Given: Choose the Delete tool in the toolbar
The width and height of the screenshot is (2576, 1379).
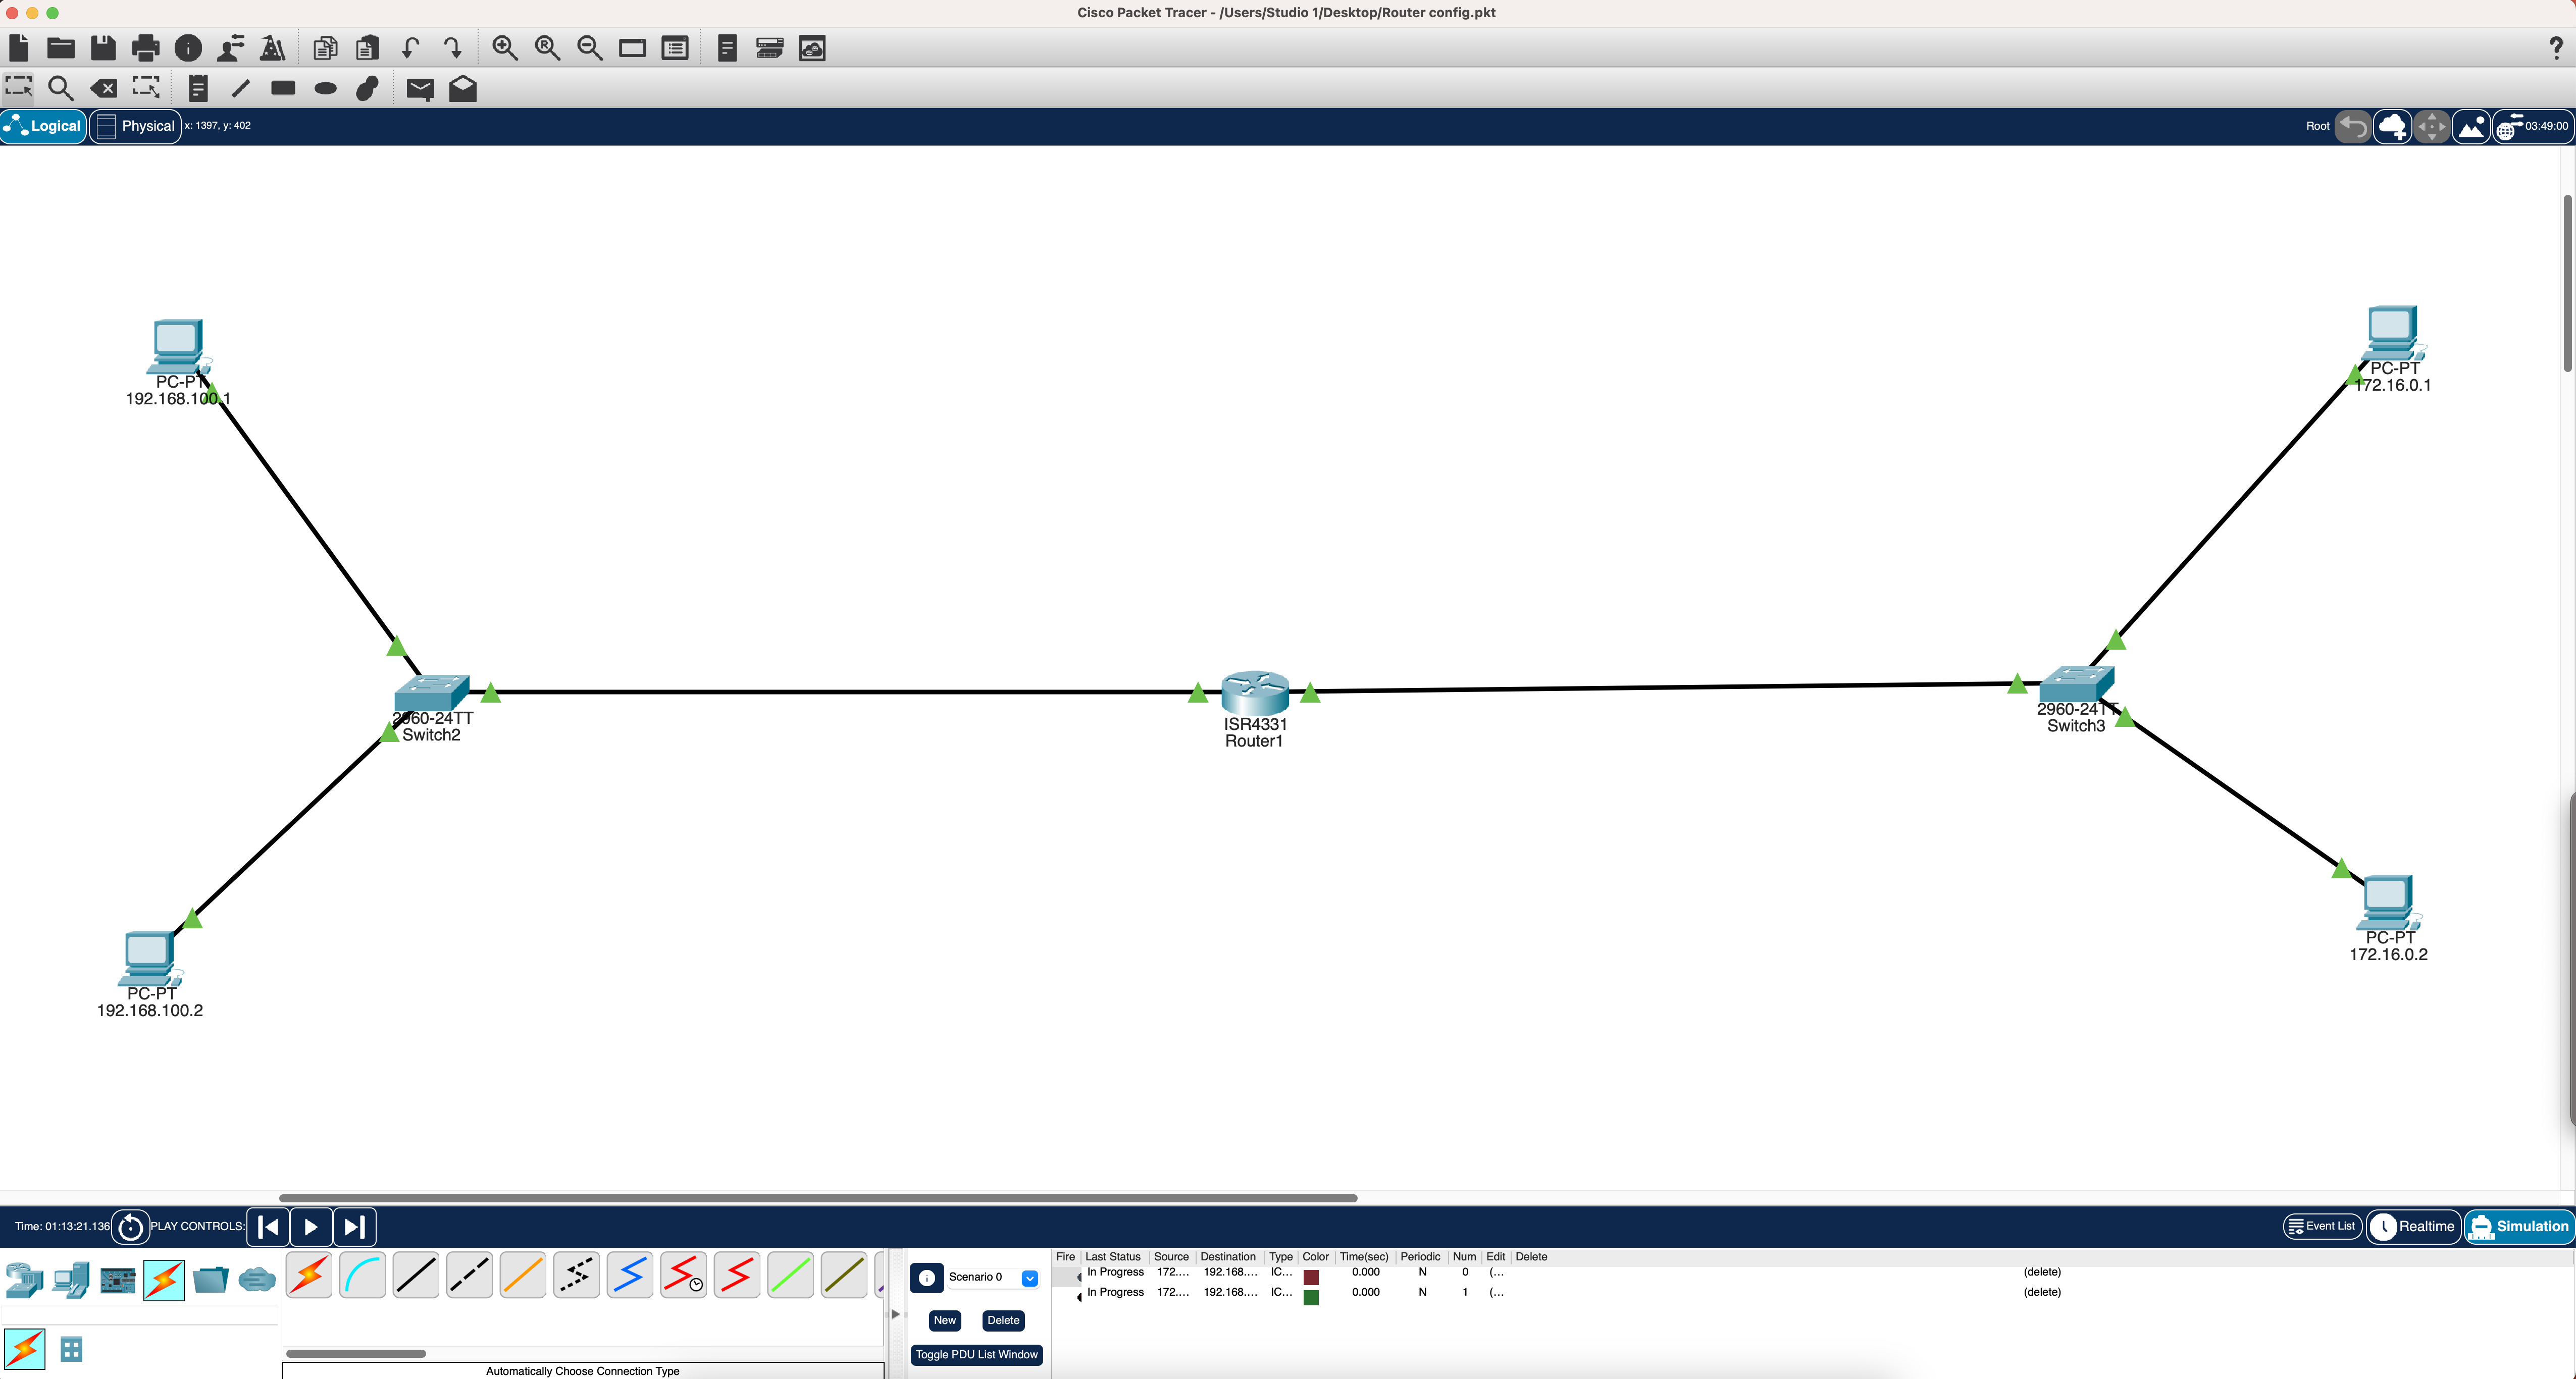Looking at the screenshot, I should click(103, 89).
